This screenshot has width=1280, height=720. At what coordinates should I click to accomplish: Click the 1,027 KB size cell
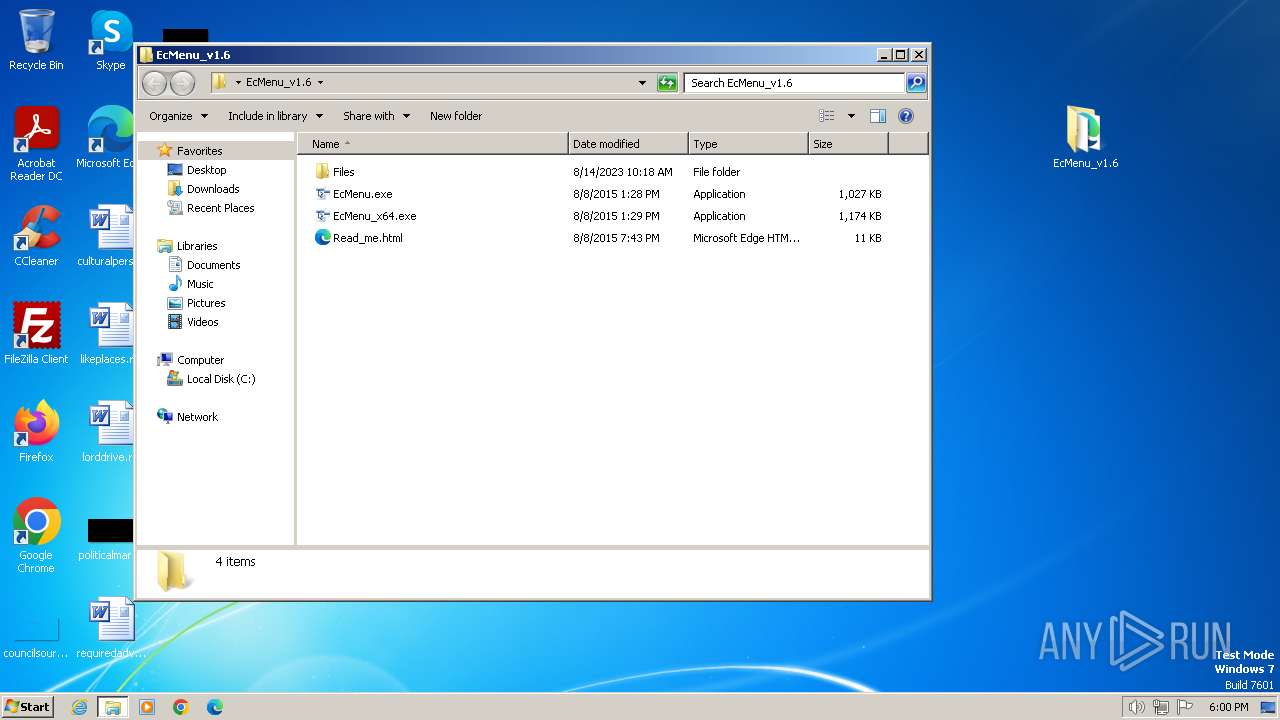coord(859,194)
